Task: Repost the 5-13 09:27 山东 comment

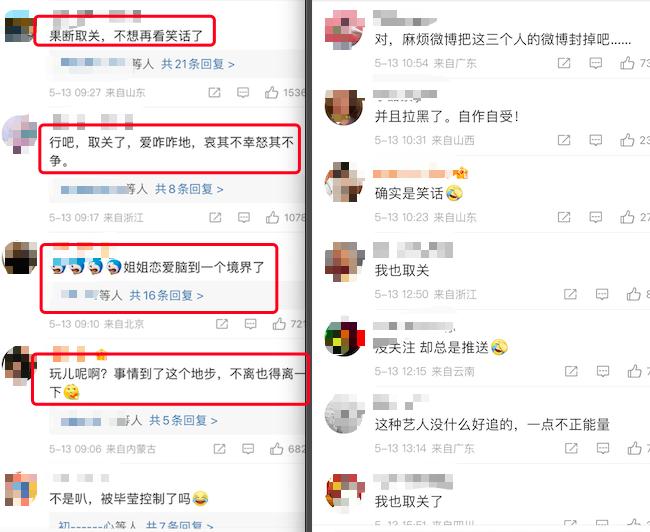Action: click(x=214, y=92)
